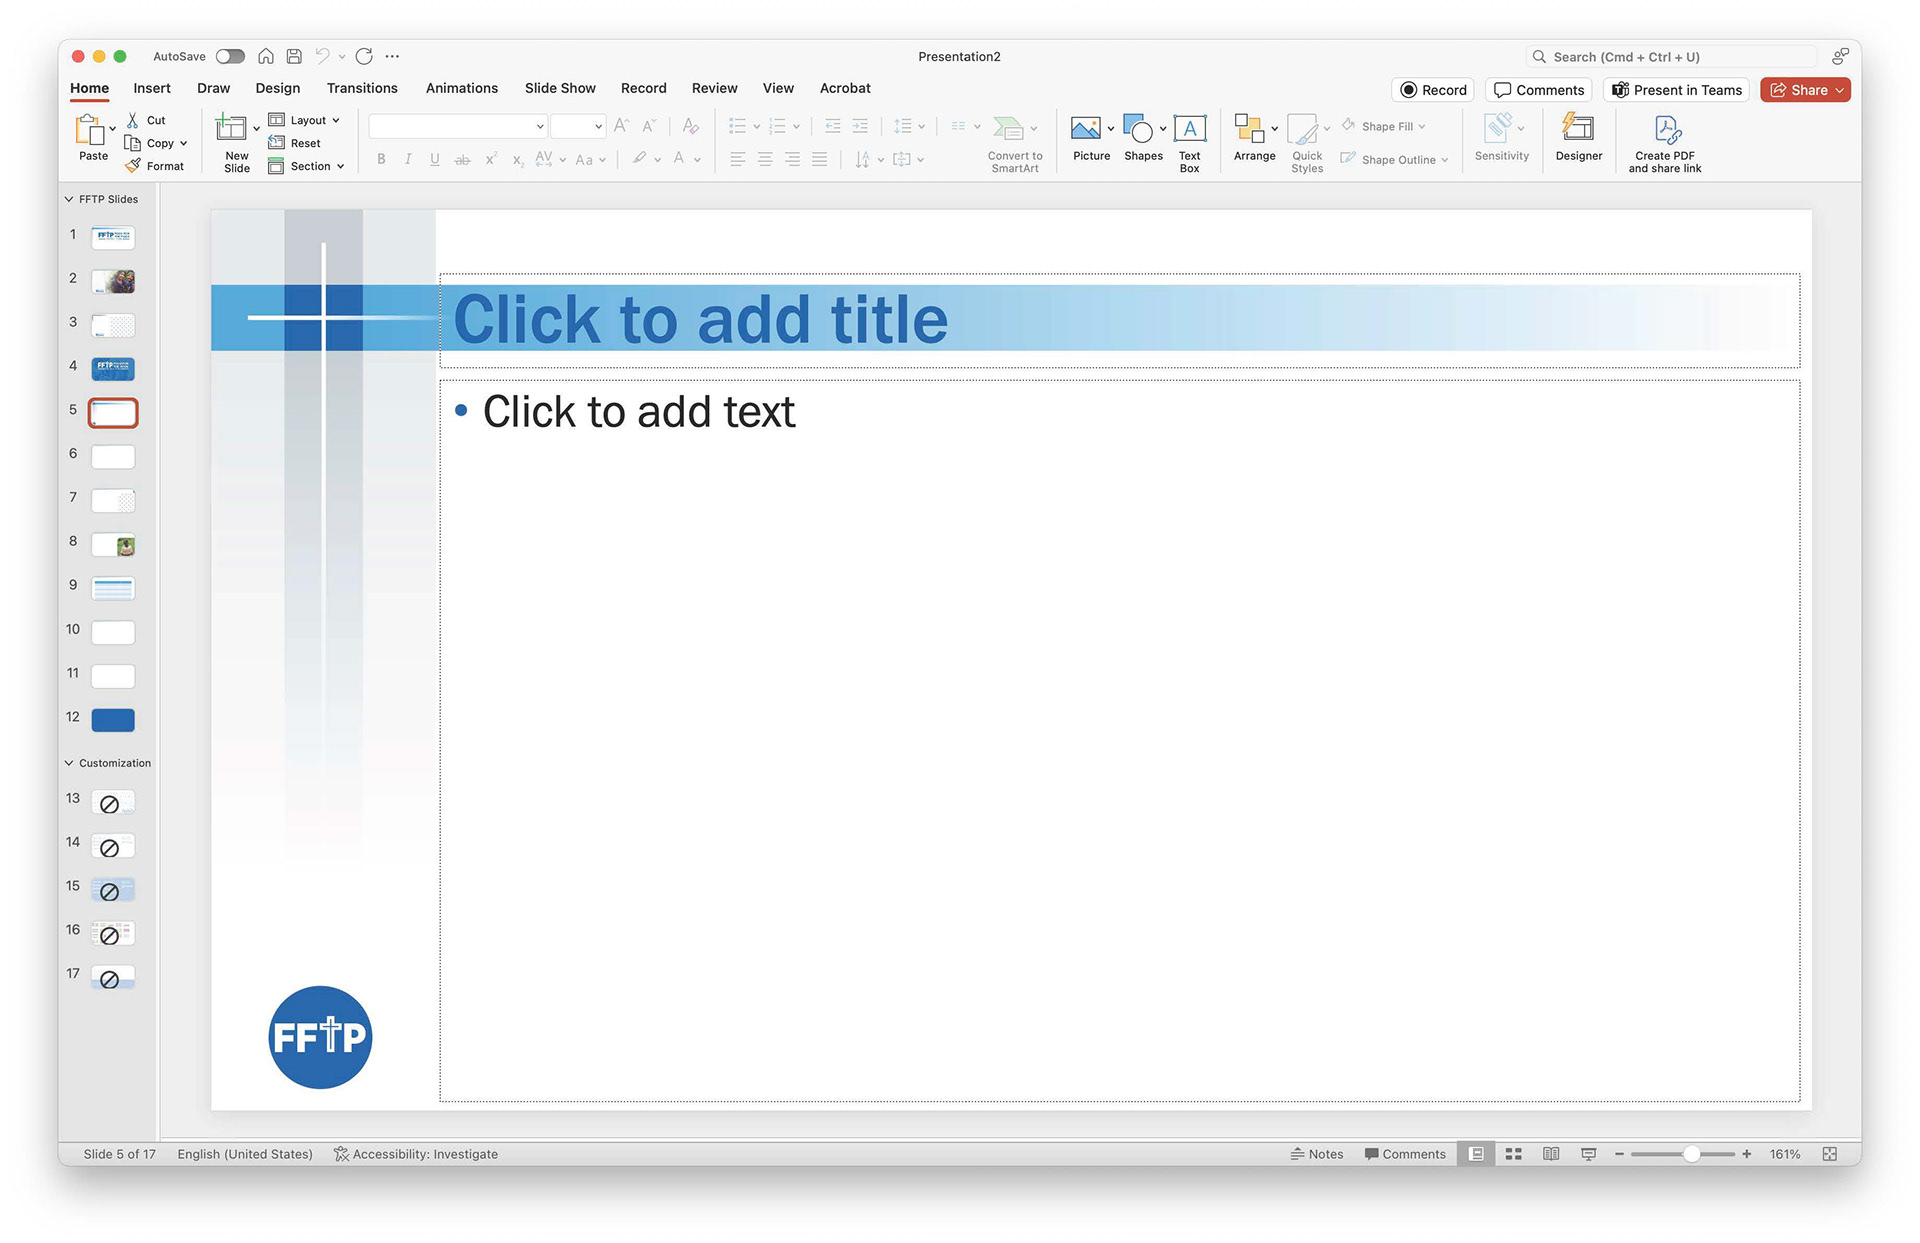Click the Format painter icon
The image size is (1920, 1243).
coord(133,166)
